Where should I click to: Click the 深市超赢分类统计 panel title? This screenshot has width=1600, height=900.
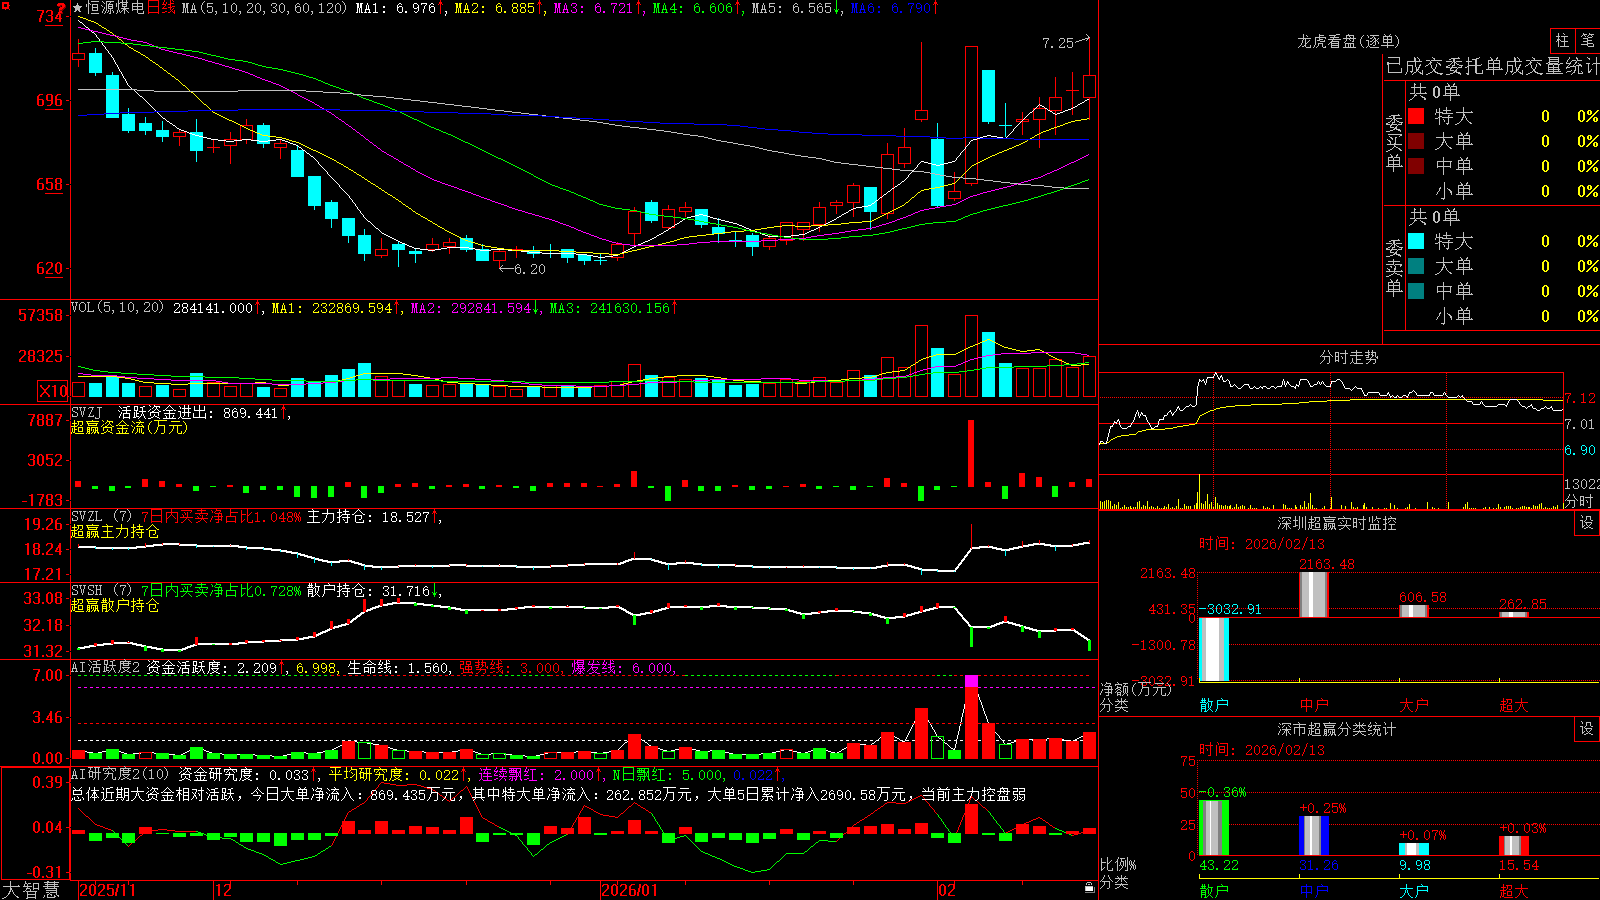pos(1337,729)
